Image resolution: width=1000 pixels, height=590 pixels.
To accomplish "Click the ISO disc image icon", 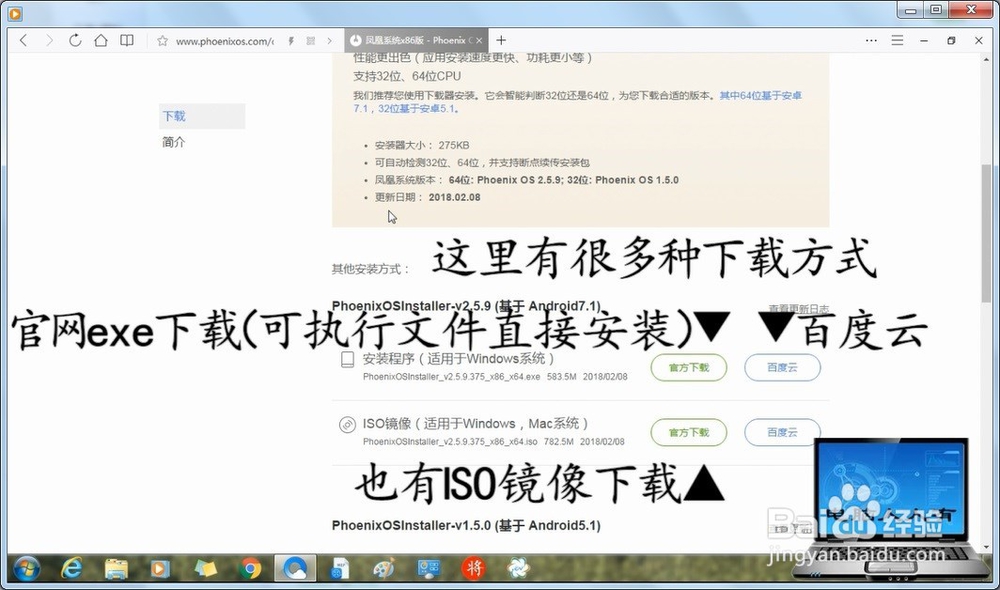I will (347, 424).
